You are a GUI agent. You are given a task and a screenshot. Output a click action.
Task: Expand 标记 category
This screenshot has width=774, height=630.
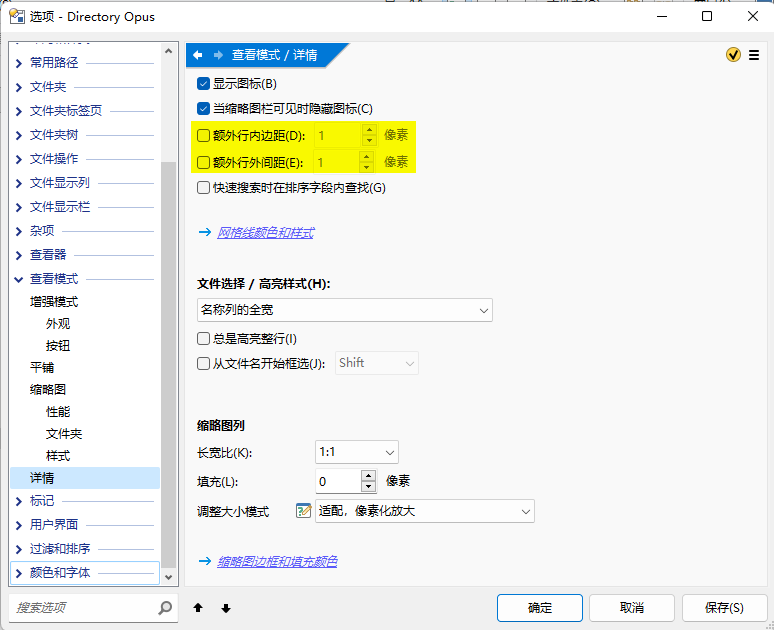[x=19, y=501]
